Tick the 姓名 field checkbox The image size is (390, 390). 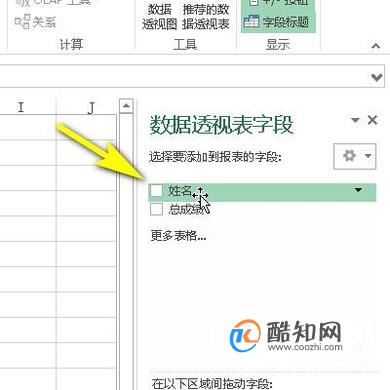point(156,191)
